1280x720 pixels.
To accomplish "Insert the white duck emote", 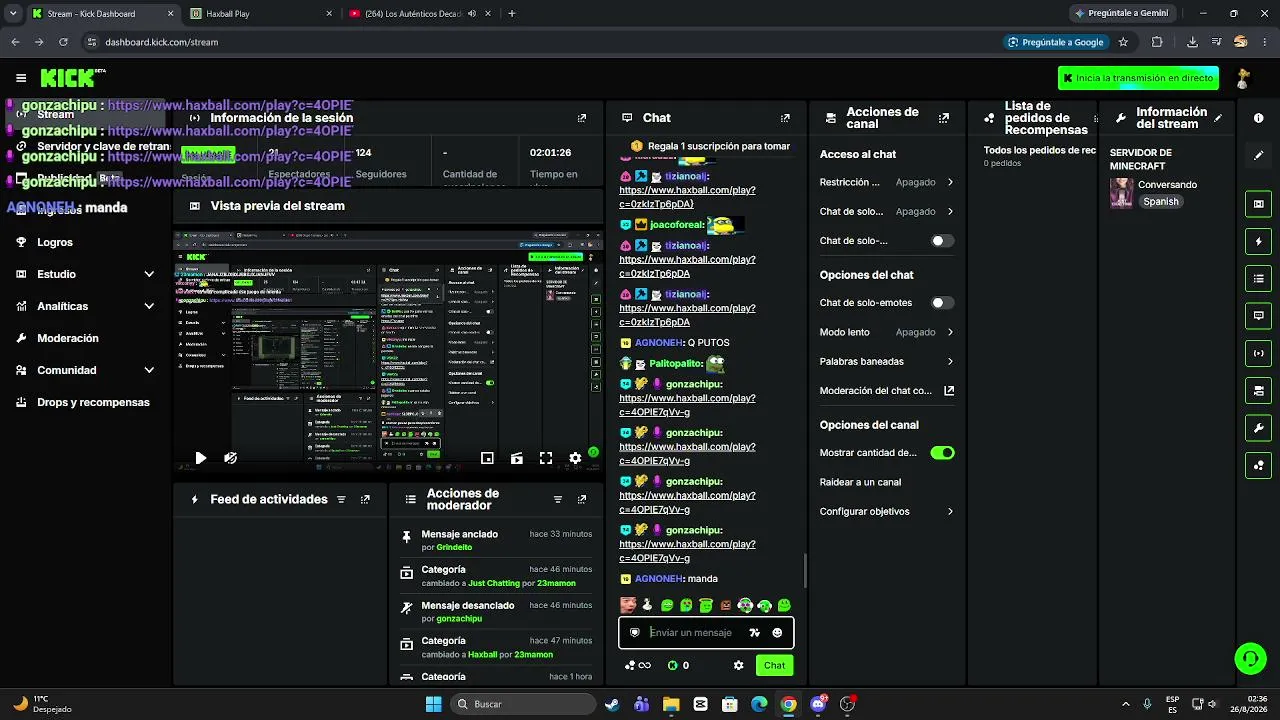I will pyautogui.click(x=646, y=605).
